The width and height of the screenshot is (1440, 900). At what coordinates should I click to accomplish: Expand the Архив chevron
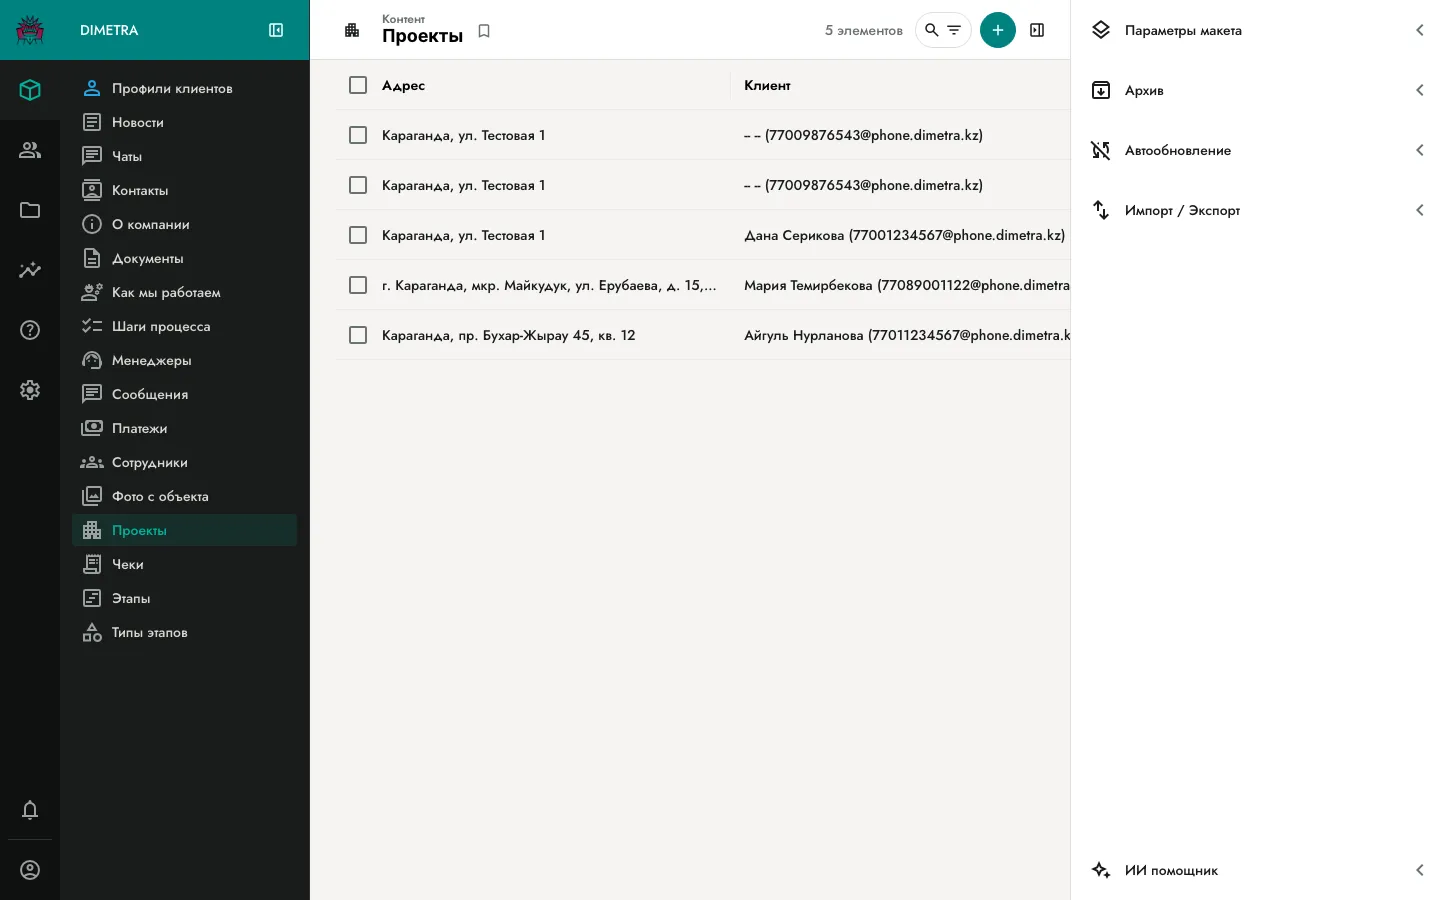1419,90
